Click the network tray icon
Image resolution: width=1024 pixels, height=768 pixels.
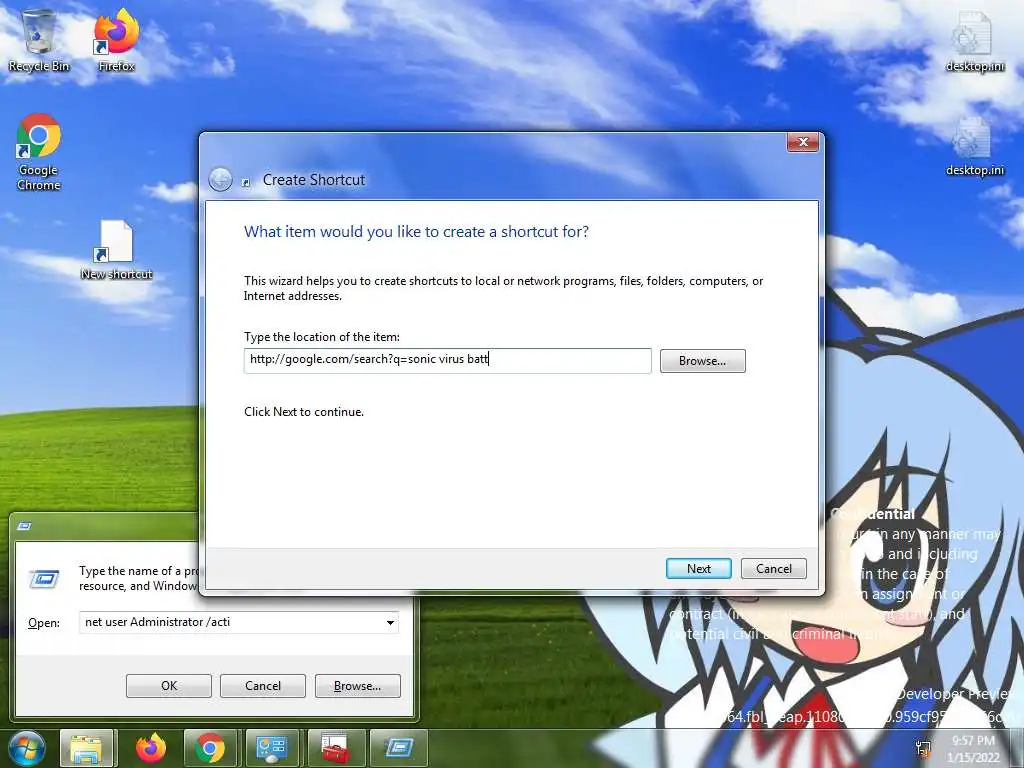923,748
